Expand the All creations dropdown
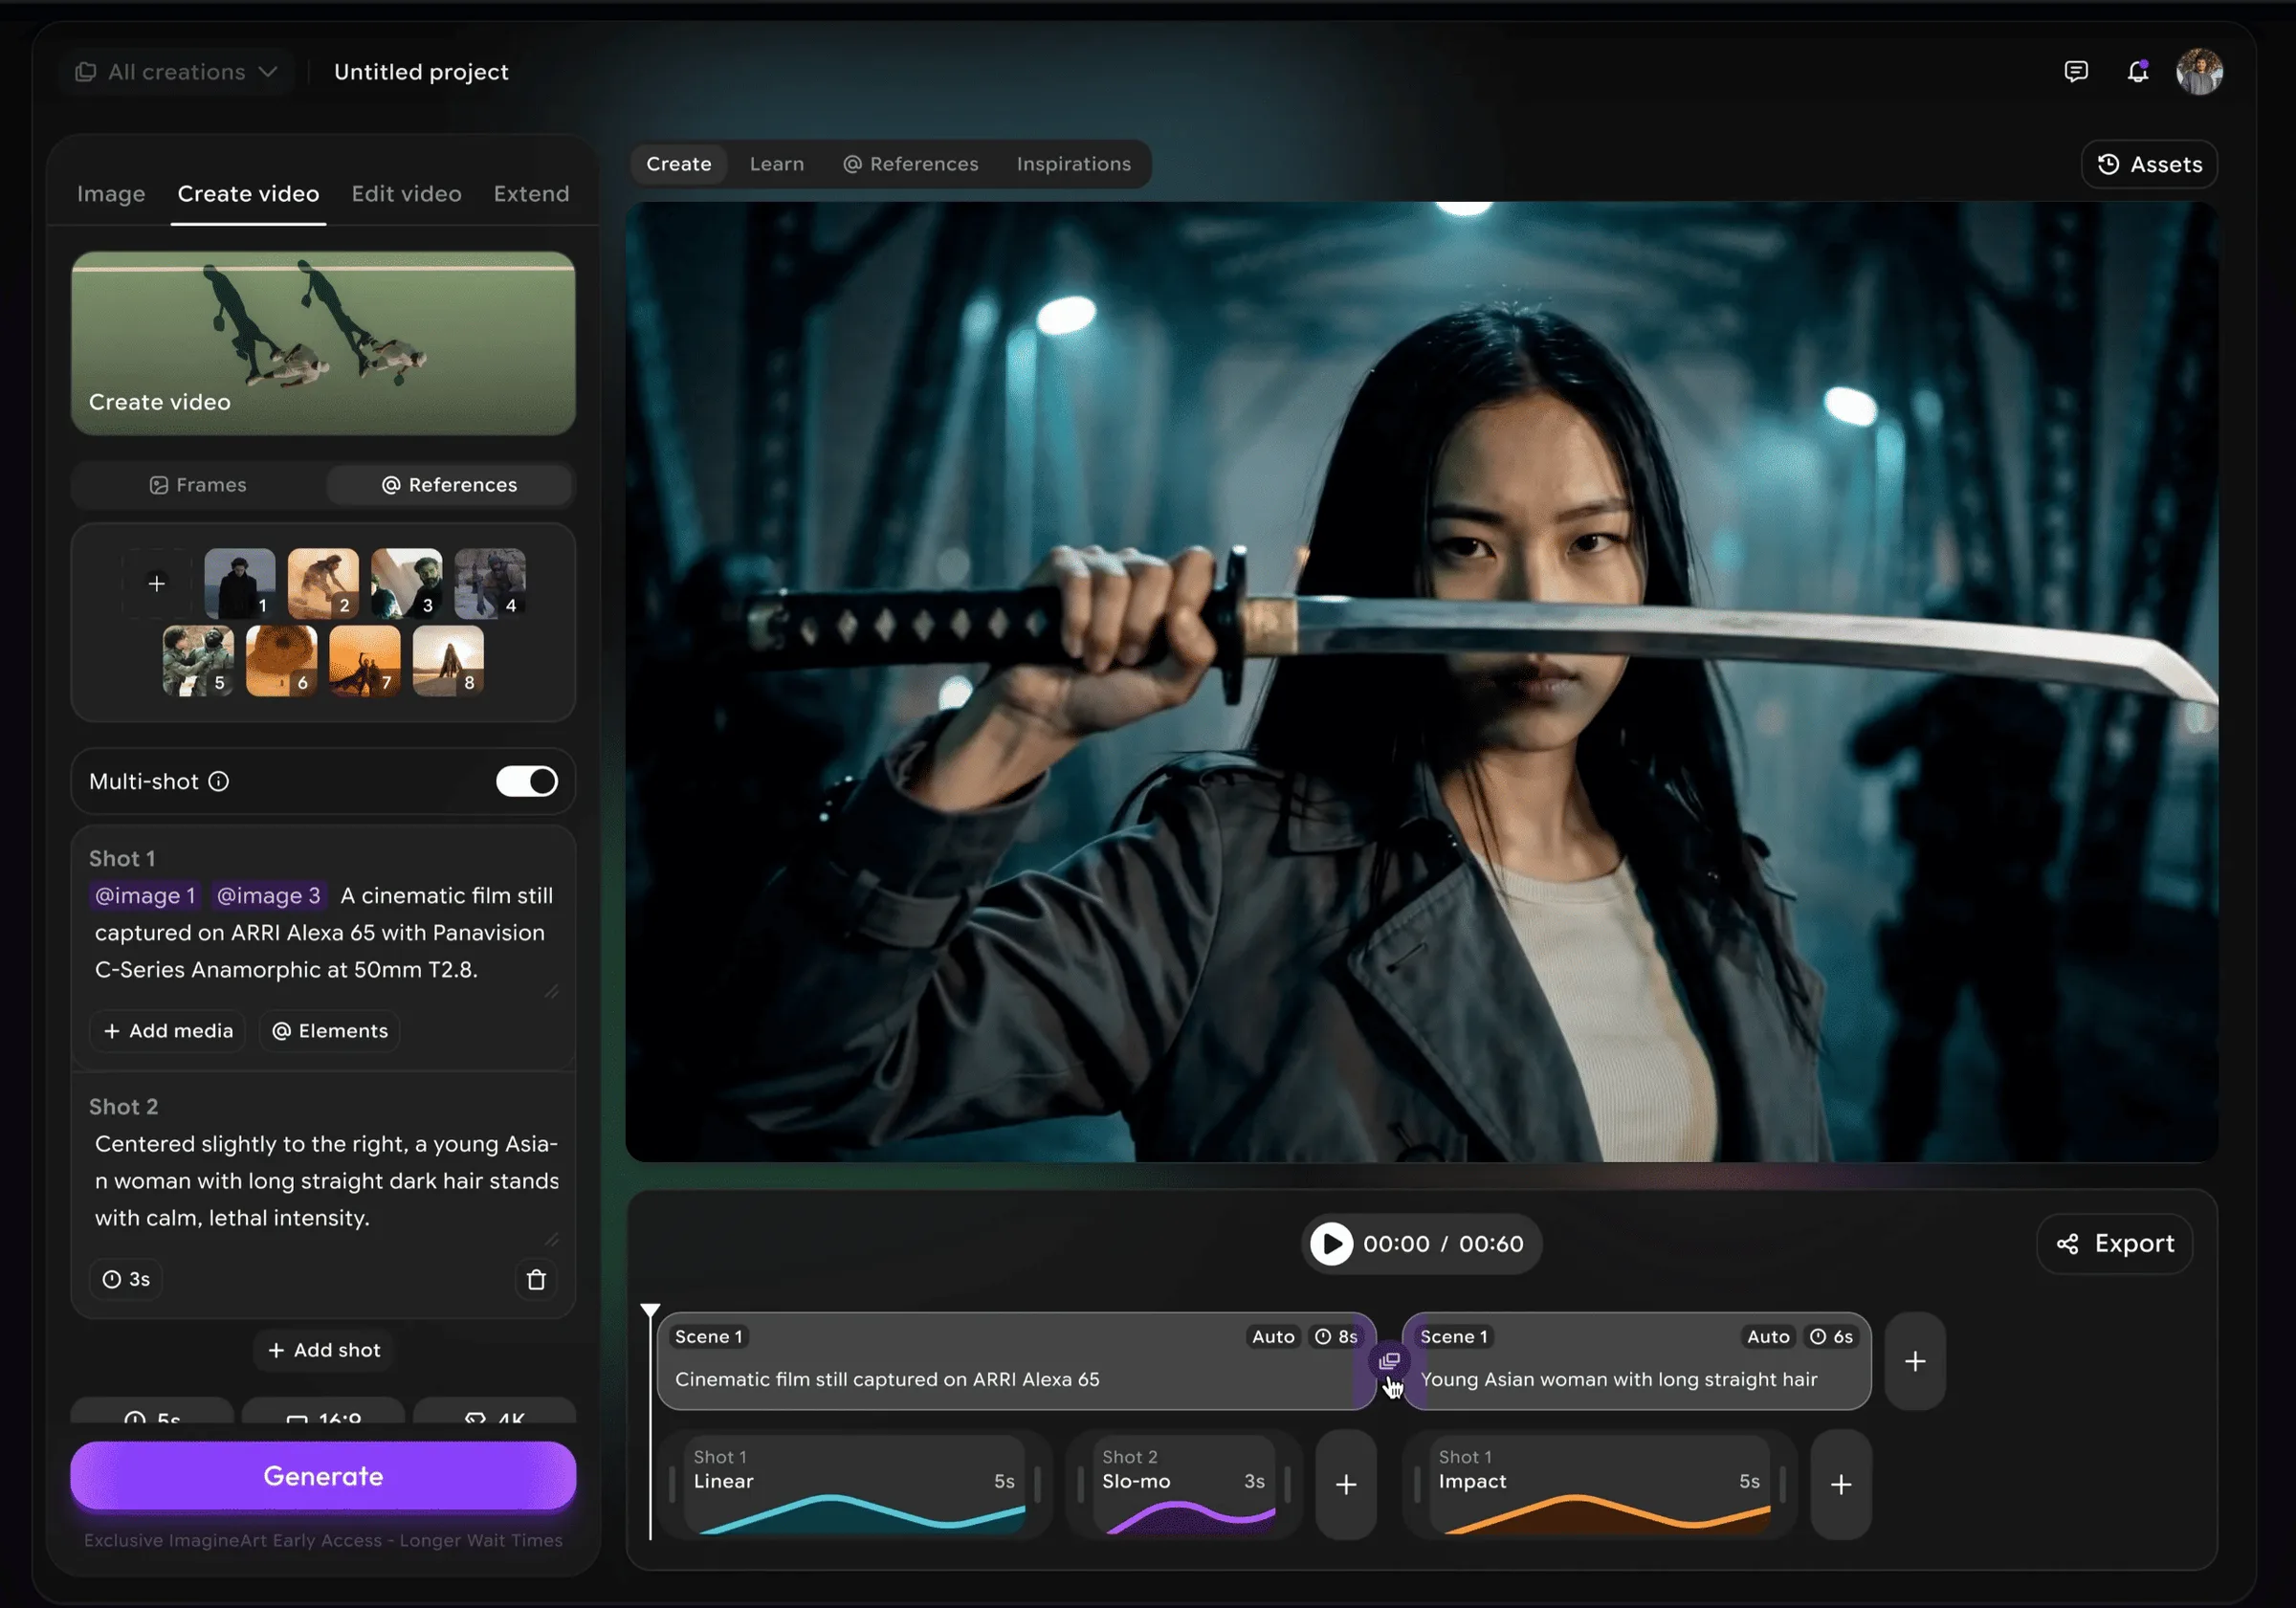2296x1608 pixels. click(x=176, y=72)
